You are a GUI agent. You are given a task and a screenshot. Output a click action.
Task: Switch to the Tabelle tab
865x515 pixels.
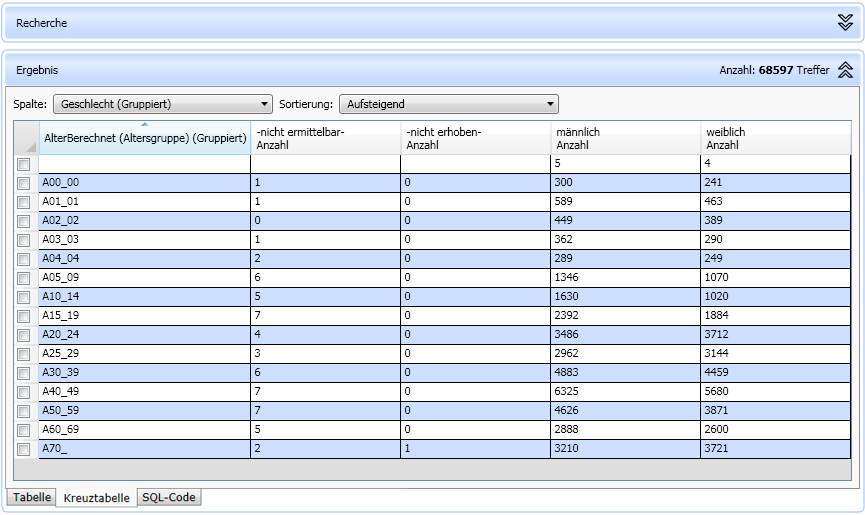tap(31, 497)
